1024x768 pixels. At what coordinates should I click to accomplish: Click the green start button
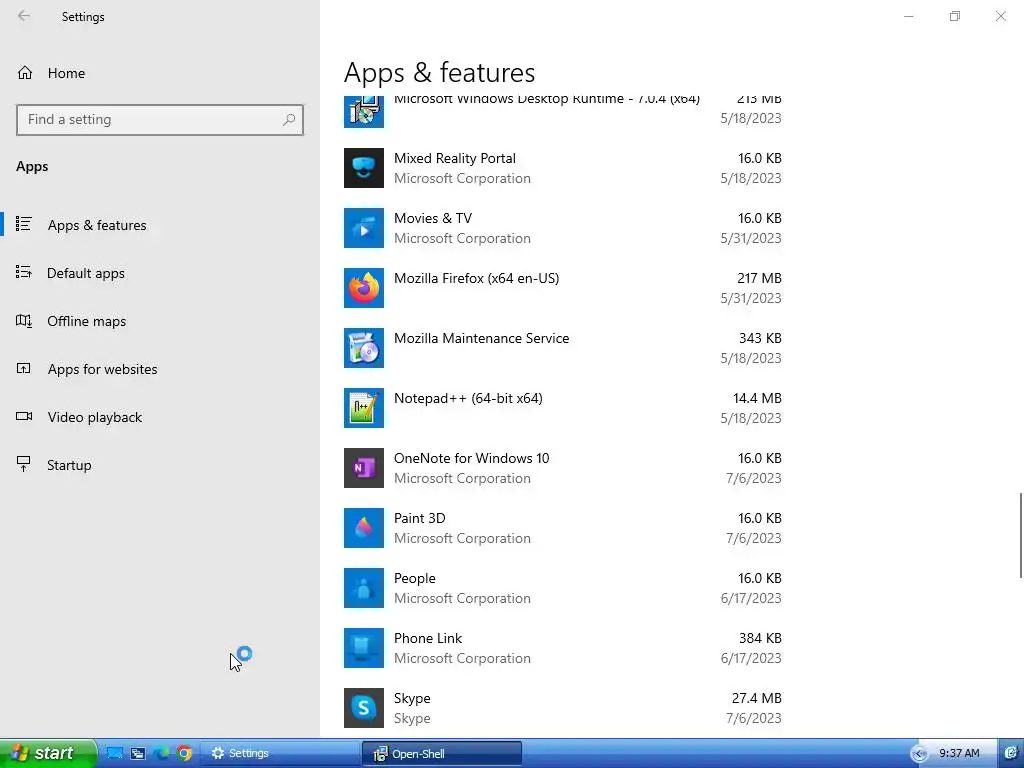click(48, 754)
